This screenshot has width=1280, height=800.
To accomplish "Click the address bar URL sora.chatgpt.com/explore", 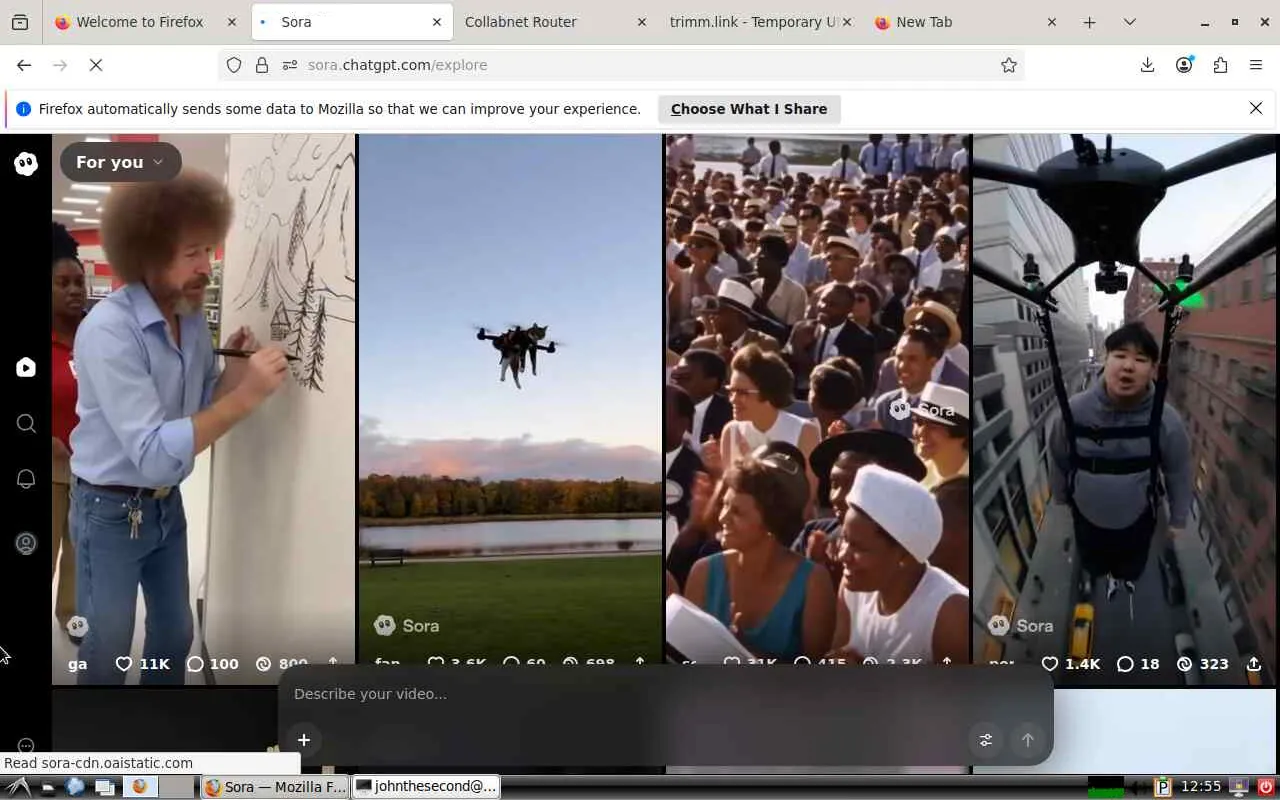I will 398,65.
